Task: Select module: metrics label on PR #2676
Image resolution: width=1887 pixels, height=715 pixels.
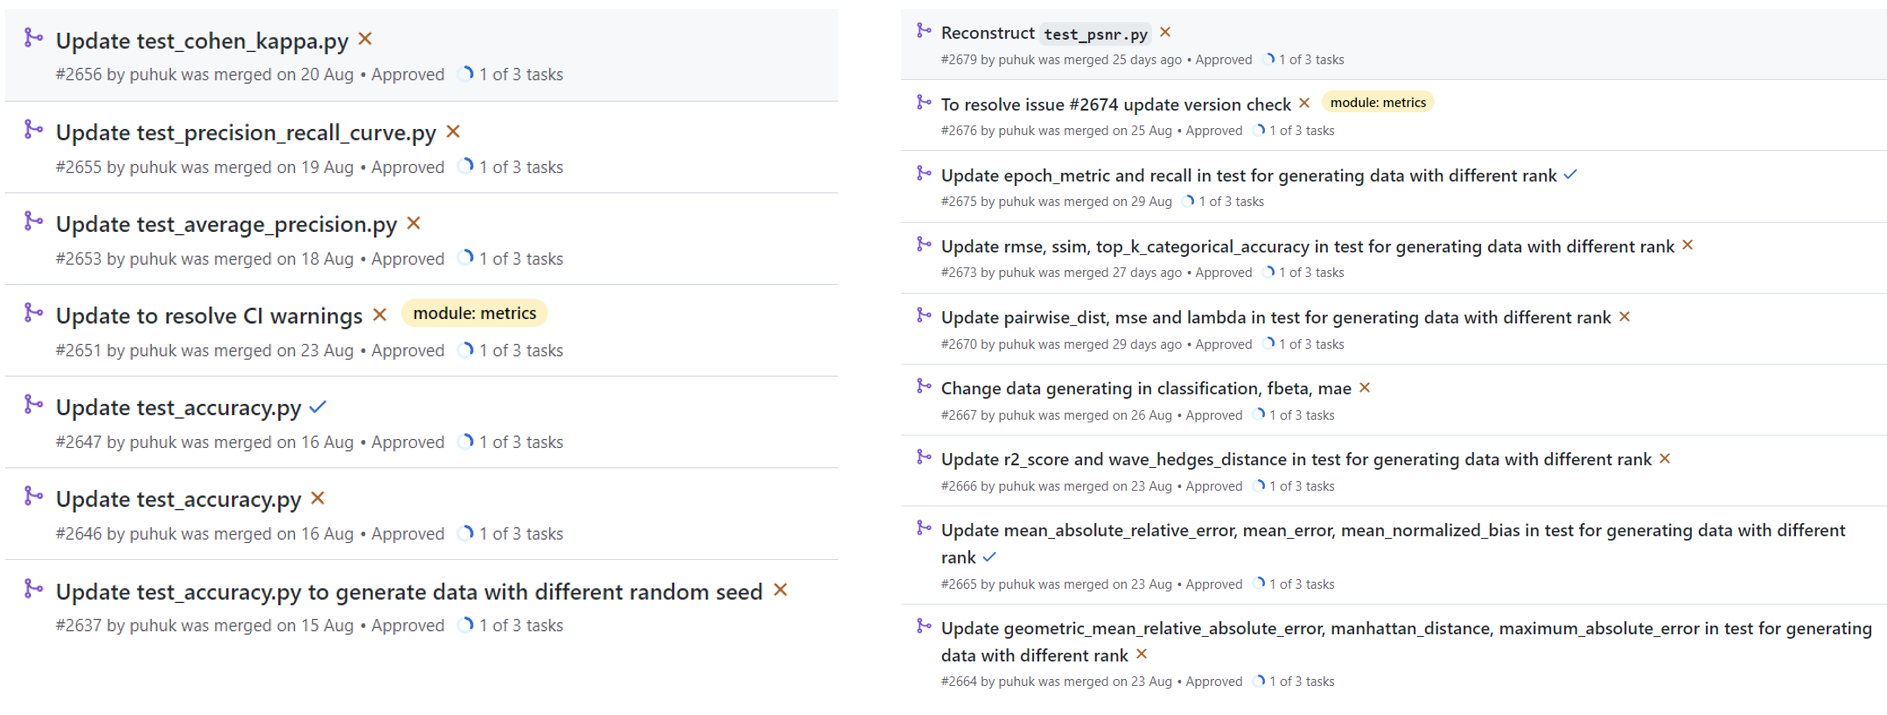Action: tap(1377, 102)
